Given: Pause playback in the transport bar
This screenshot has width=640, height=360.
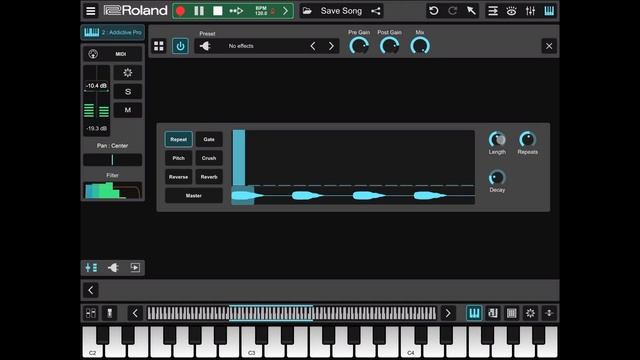Looking at the screenshot, I should pos(199,11).
